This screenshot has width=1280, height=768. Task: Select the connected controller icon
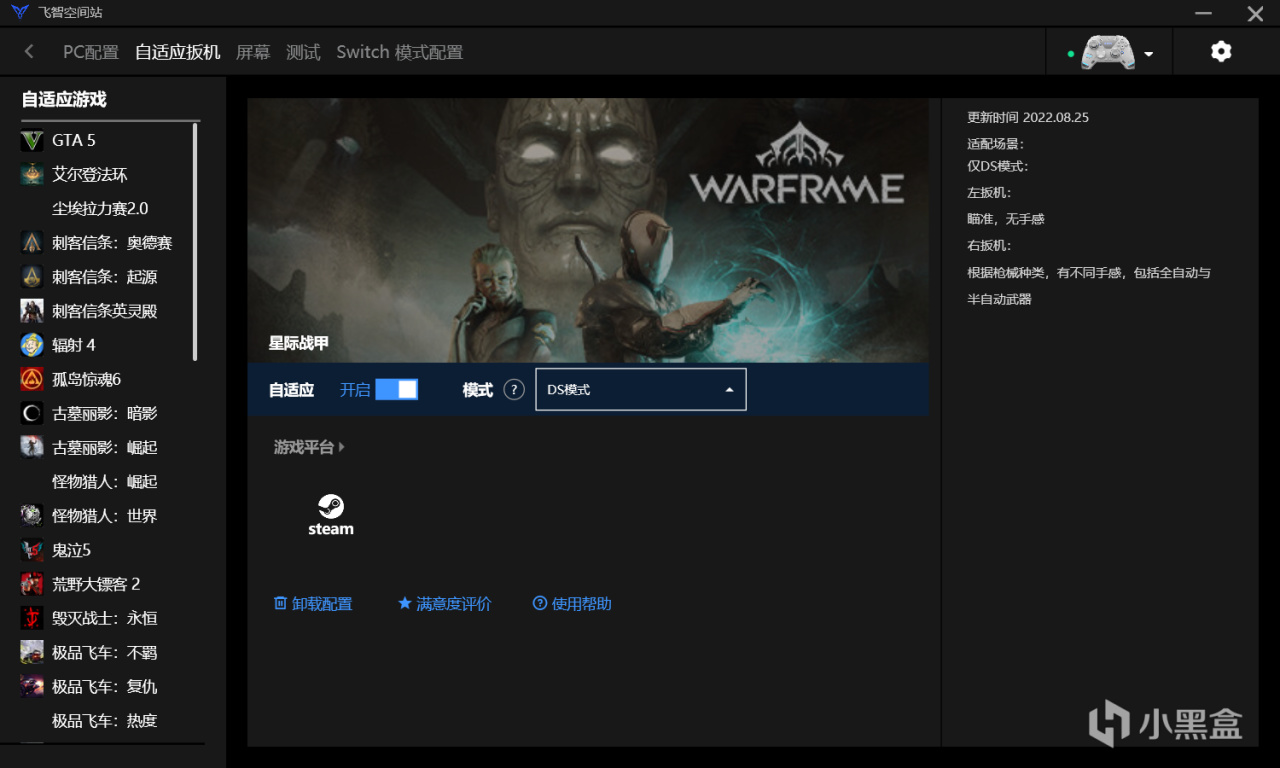click(x=1108, y=53)
